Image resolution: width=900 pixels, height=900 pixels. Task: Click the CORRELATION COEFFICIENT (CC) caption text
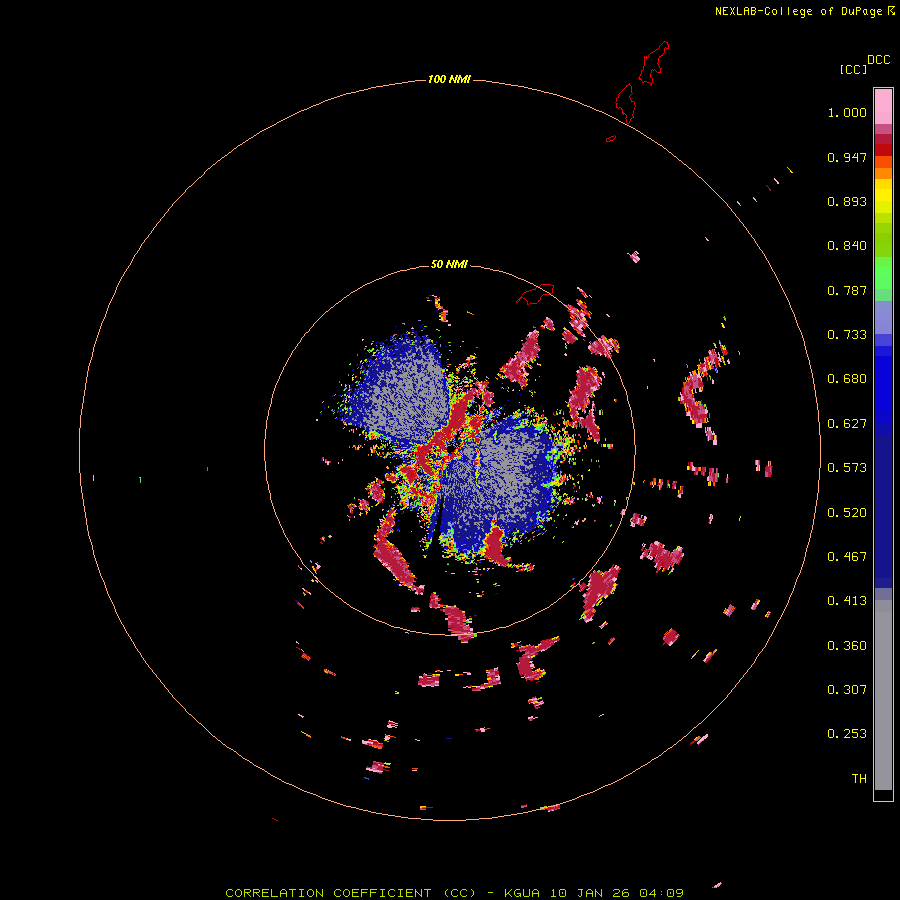point(351,893)
